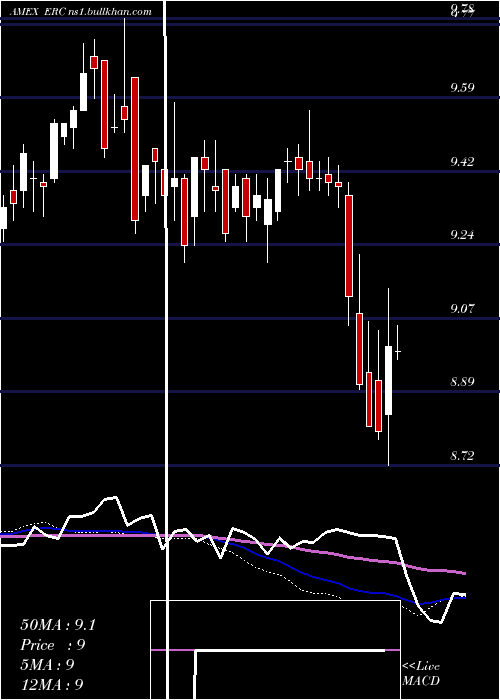Select the 9.59 price axis label
The height and width of the screenshot is (700, 500).
click(x=462, y=87)
